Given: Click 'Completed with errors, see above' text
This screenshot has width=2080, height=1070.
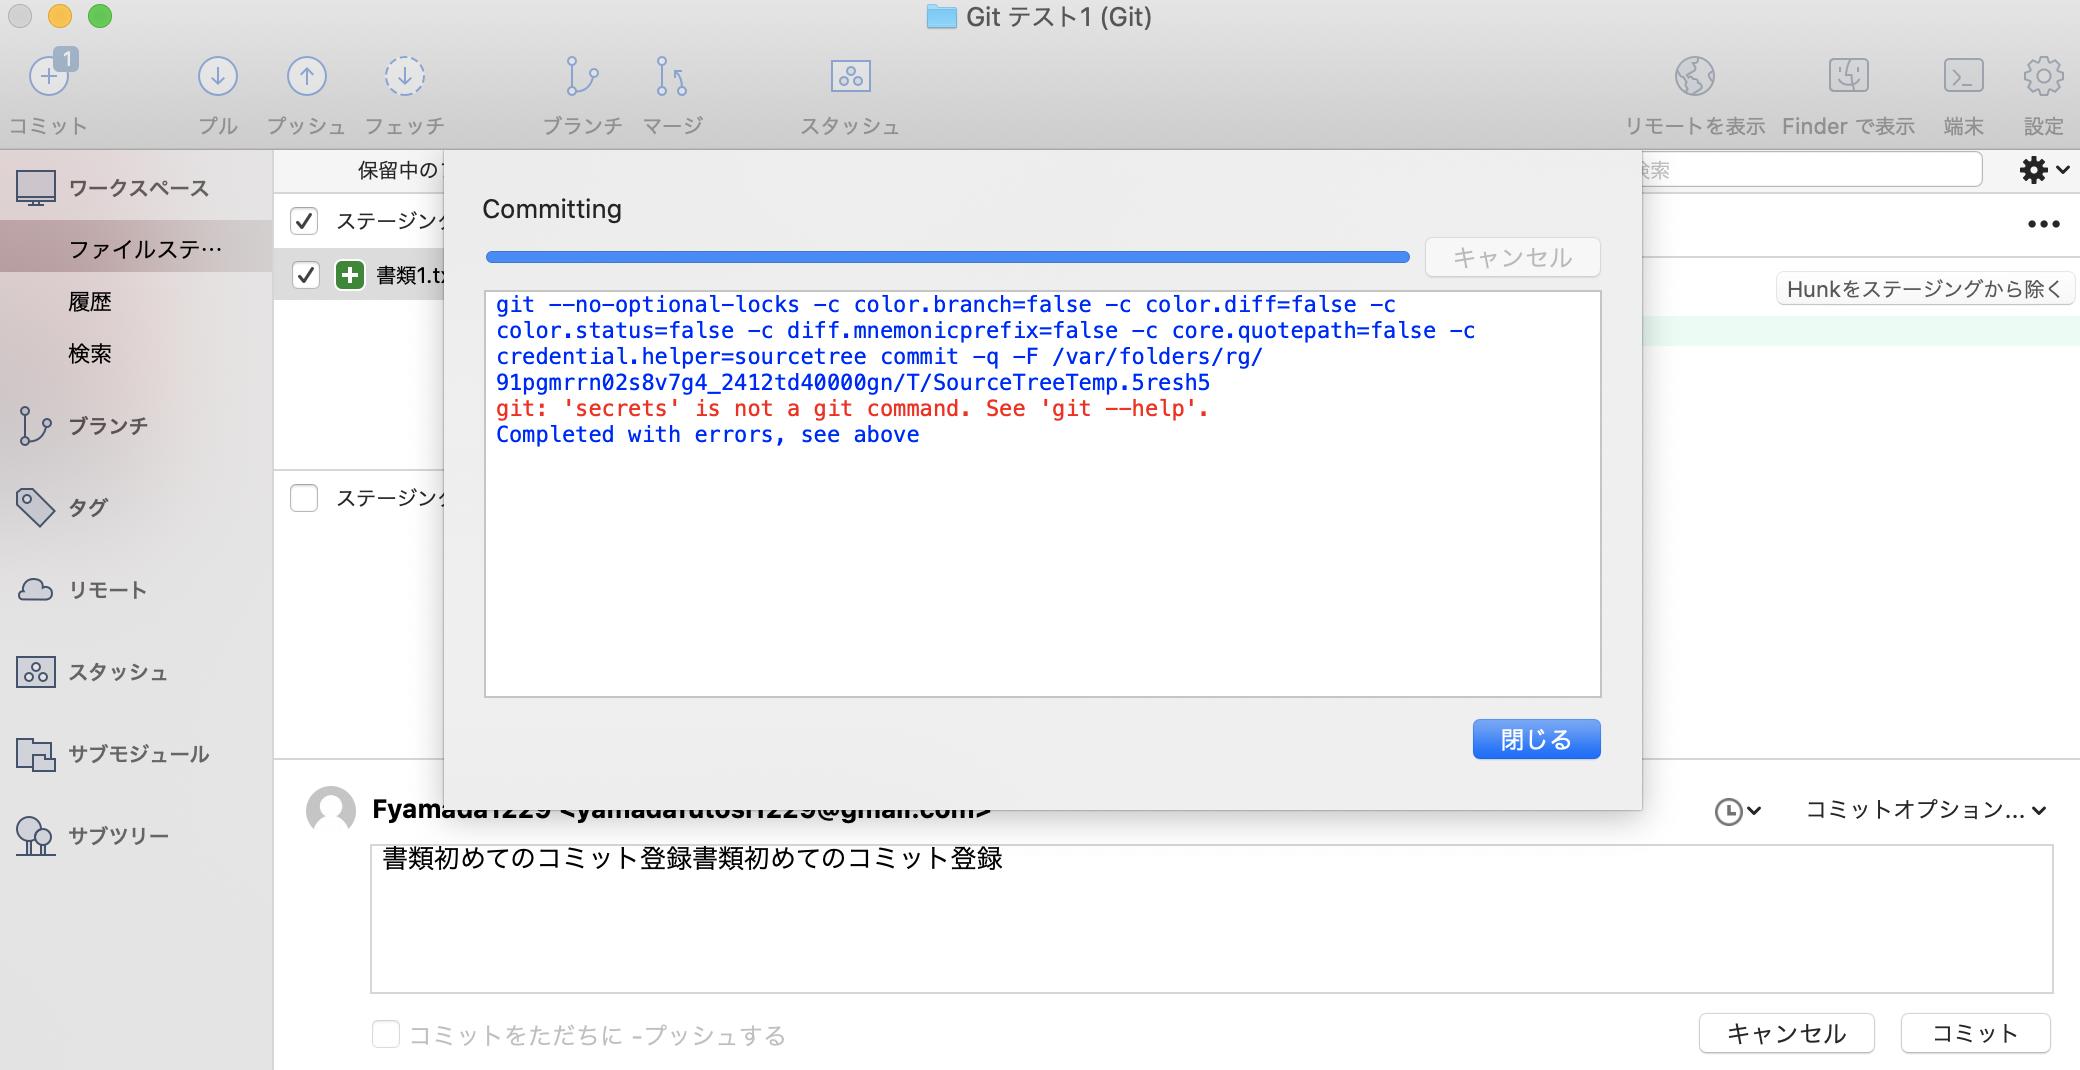Looking at the screenshot, I should tap(707, 434).
